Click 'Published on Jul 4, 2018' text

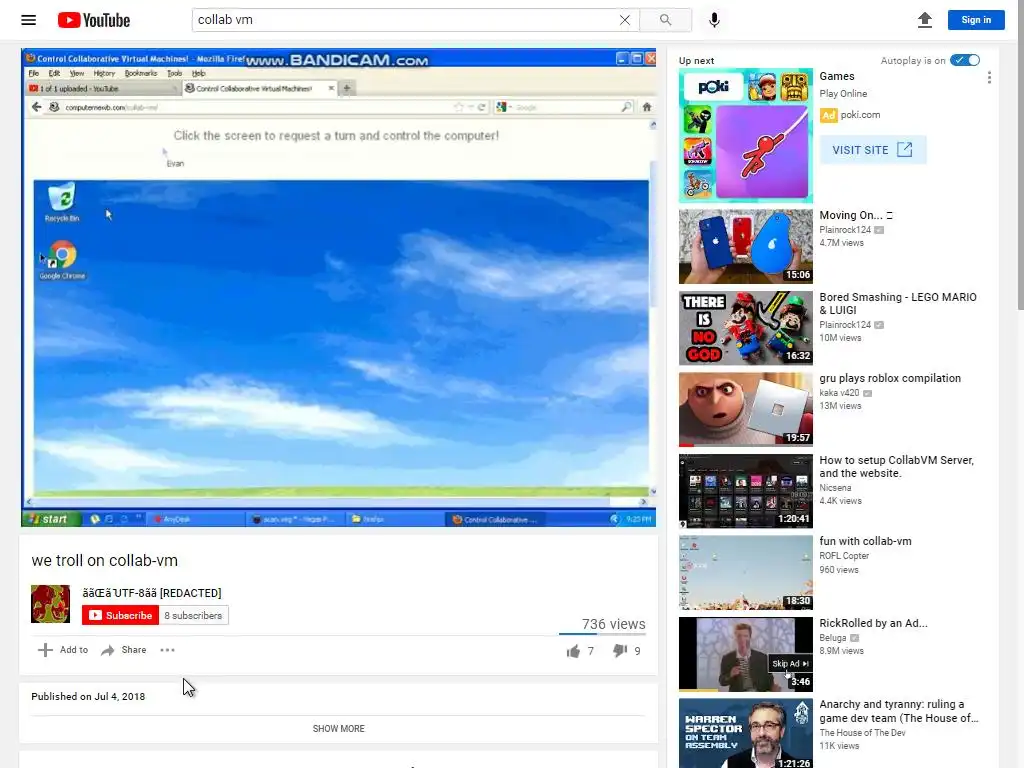[x=88, y=696]
